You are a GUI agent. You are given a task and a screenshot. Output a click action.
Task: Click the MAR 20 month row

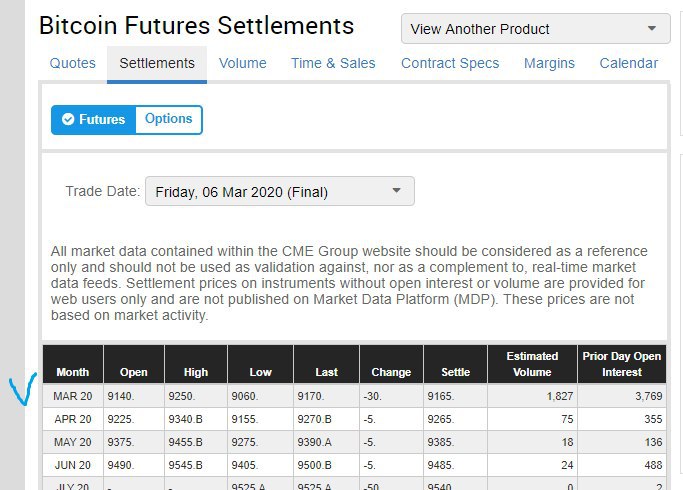pyautogui.click(x=72, y=397)
